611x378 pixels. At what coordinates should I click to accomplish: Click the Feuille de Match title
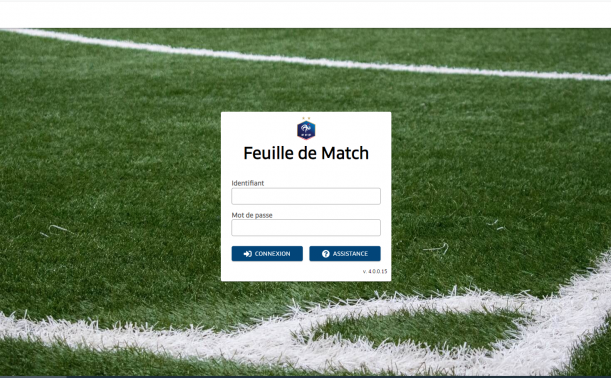coord(306,153)
